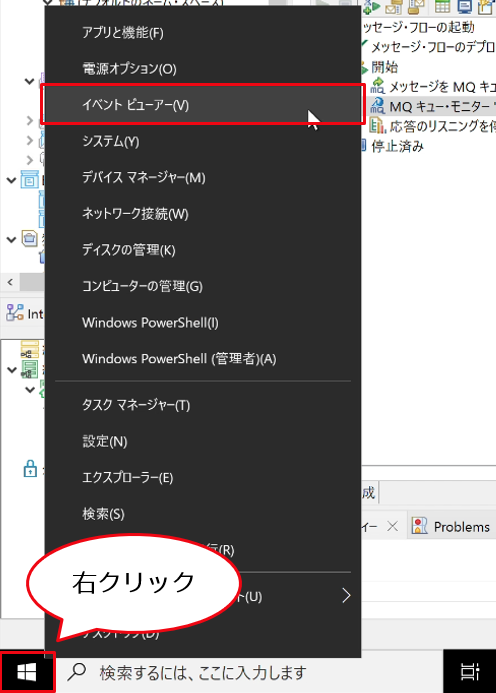496x693 pixels.
Task: Switch to the Problems tab
Action: pyautogui.click(x=451, y=527)
